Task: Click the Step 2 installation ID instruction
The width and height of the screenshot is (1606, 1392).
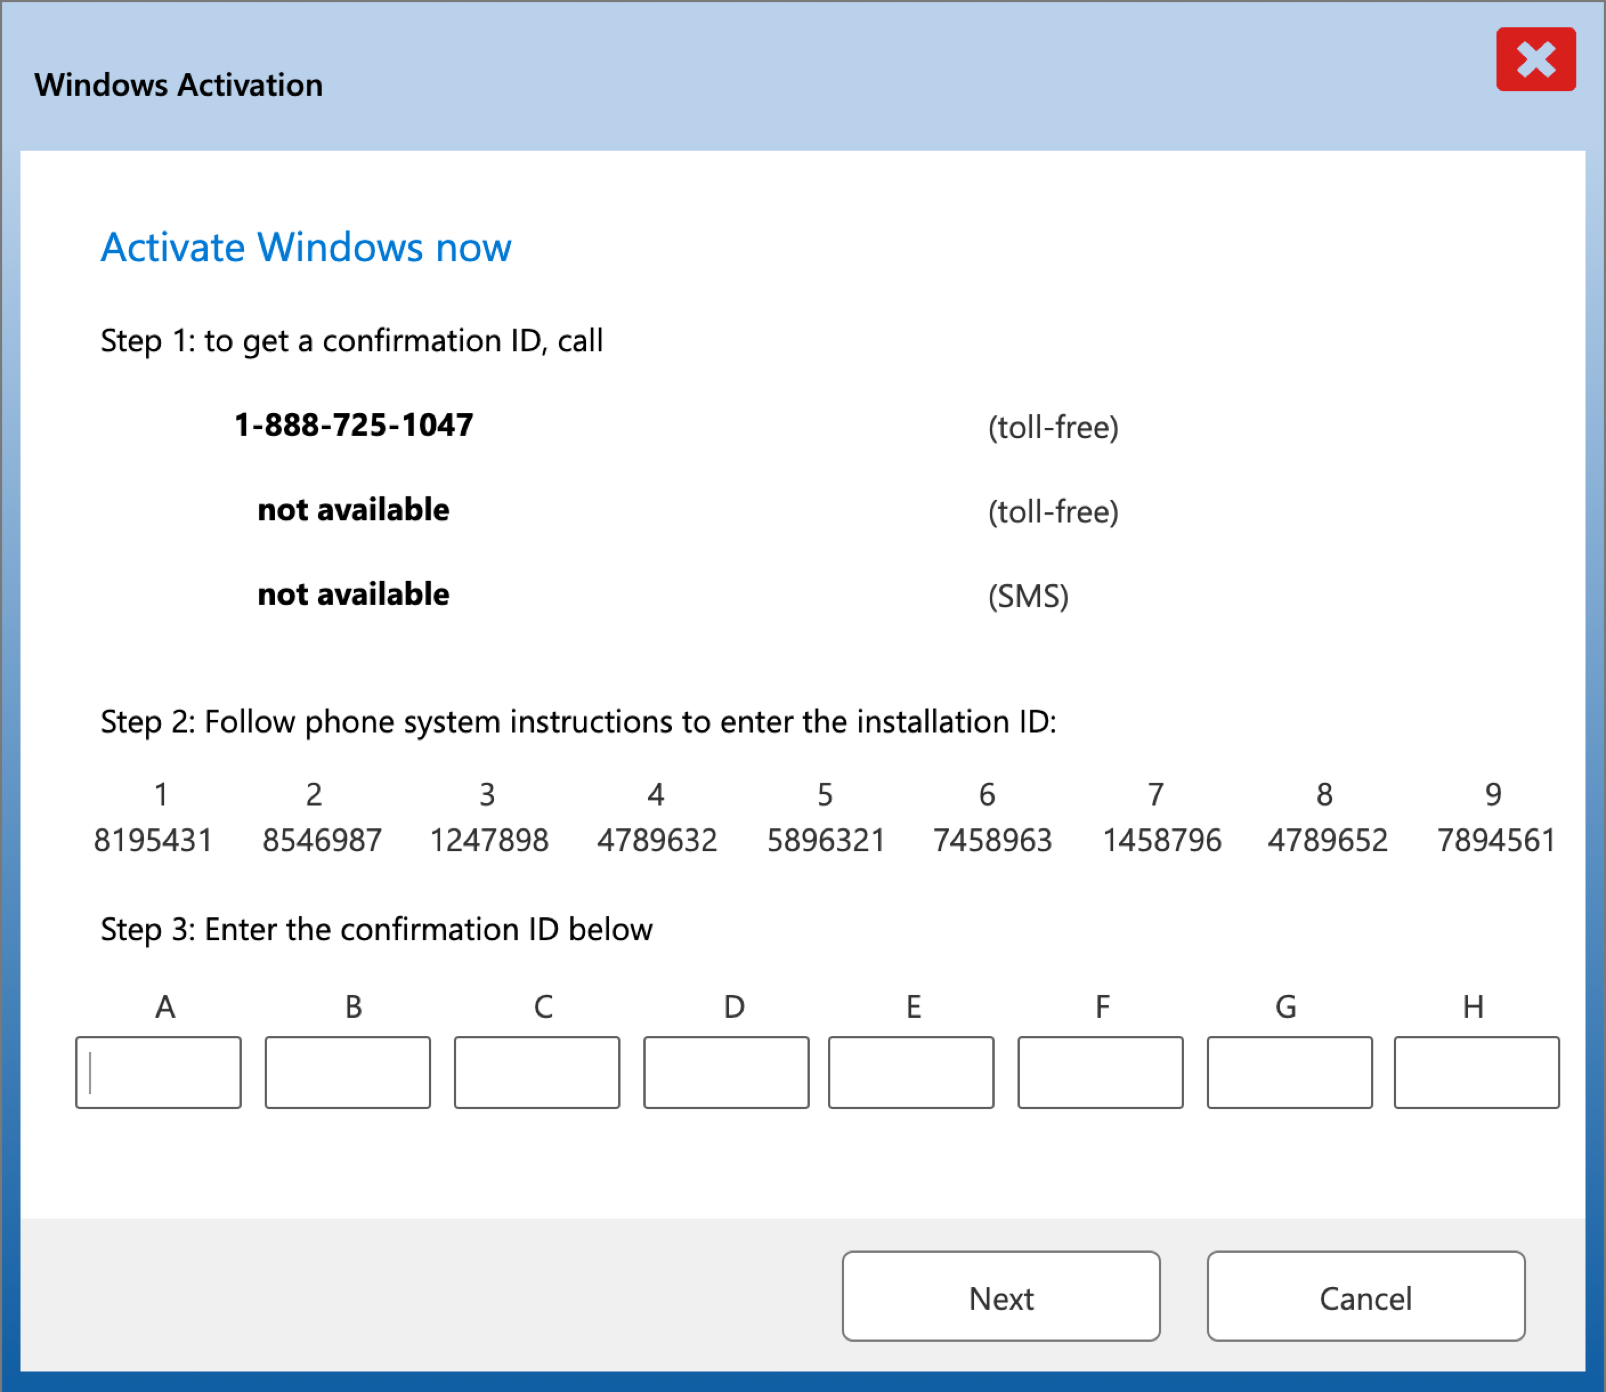Action: 578,722
